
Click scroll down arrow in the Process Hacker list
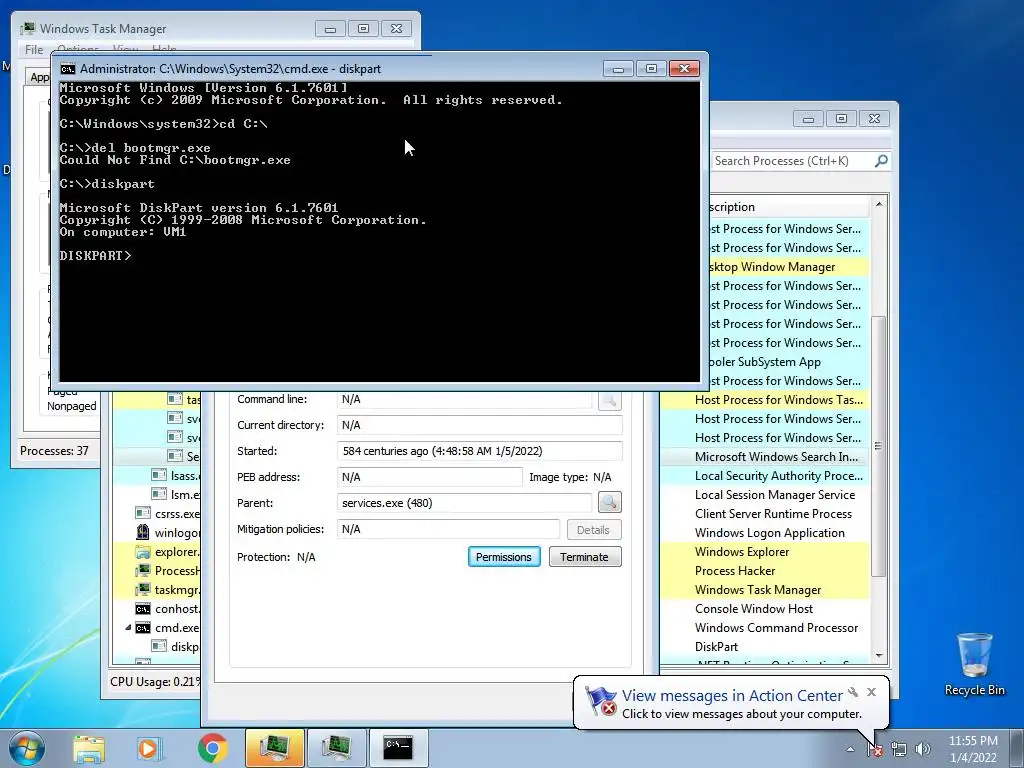tap(879, 655)
